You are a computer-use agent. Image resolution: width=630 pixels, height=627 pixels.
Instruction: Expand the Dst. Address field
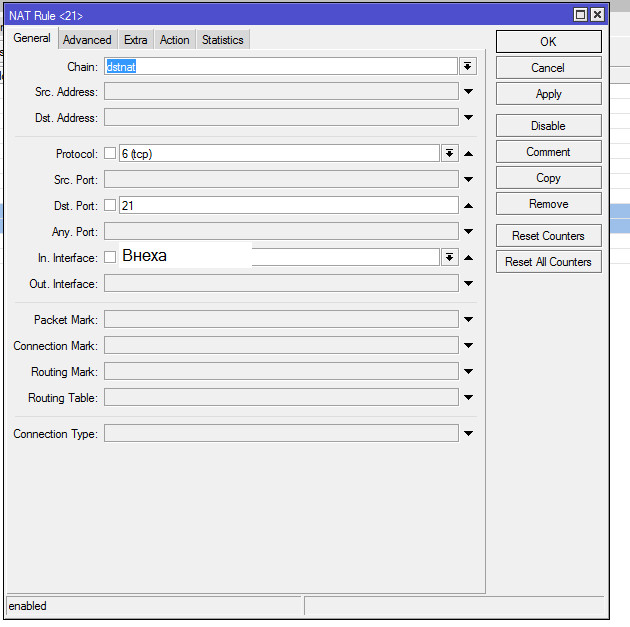coord(468,117)
